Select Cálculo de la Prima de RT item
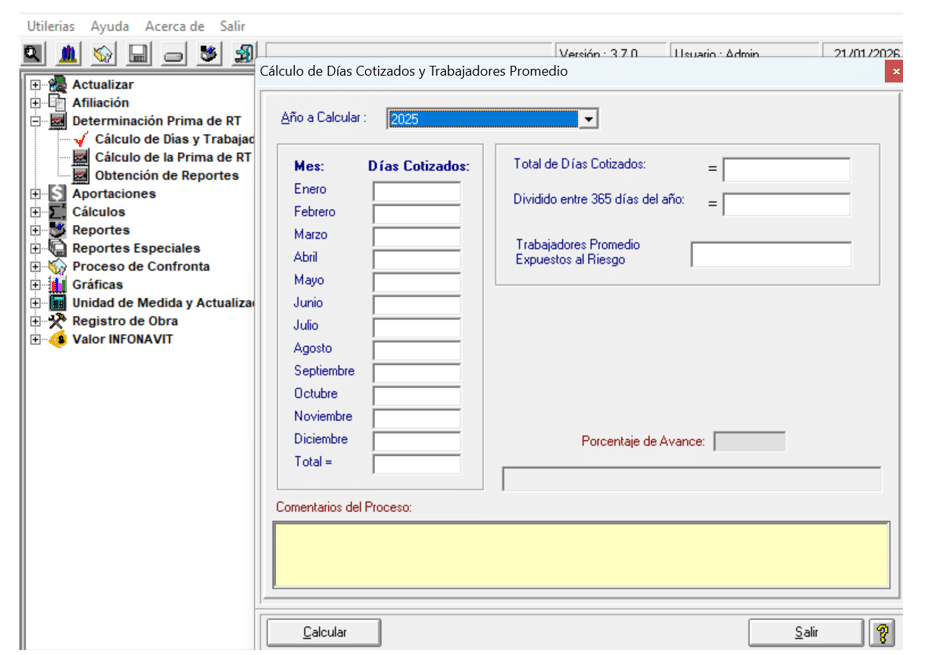This screenshot has width=950, height=655. point(172,157)
